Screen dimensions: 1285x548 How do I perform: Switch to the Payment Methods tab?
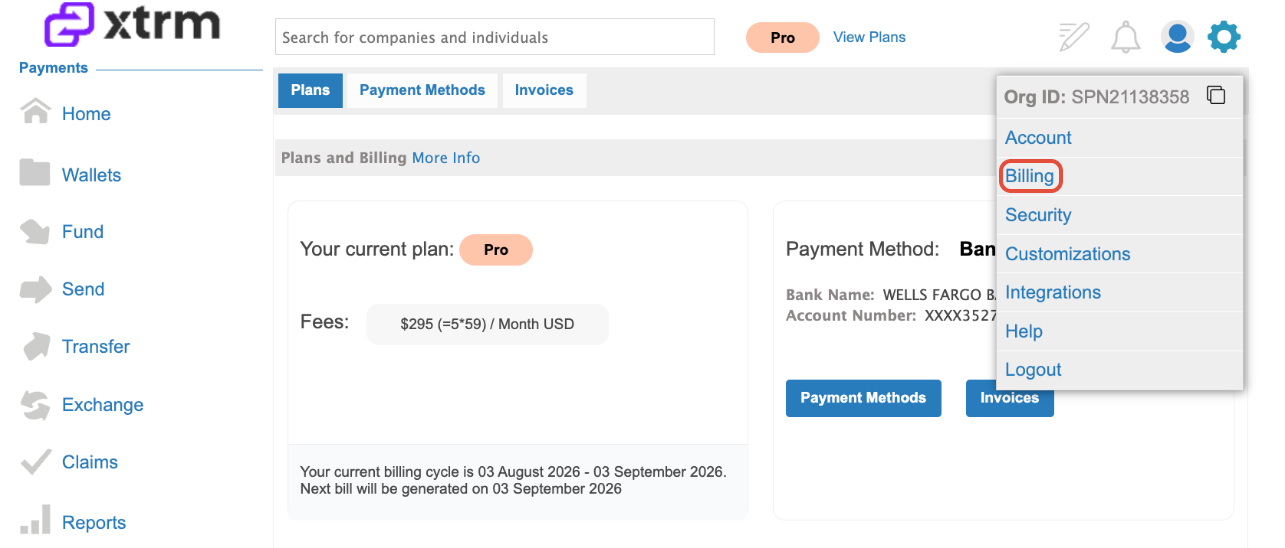coord(422,90)
